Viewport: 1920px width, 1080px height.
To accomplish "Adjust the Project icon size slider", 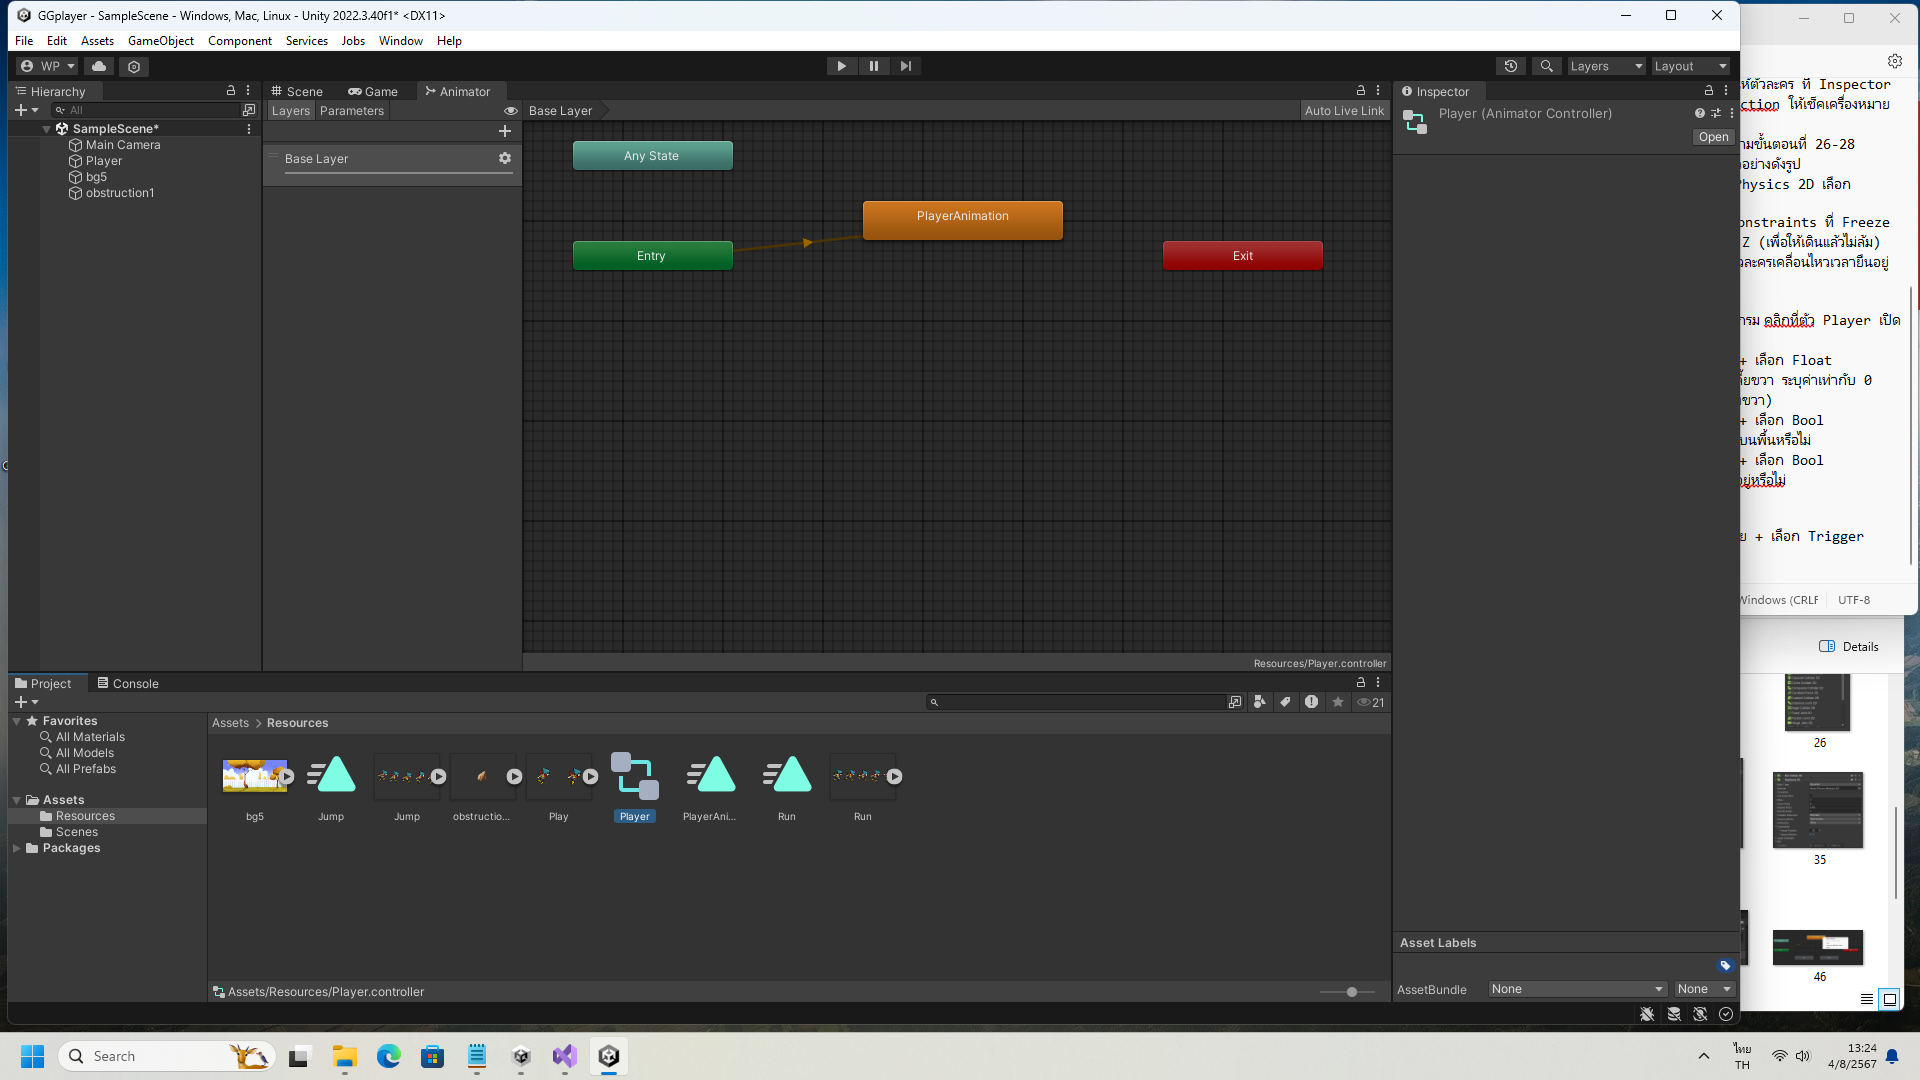I will click(1351, 992).
